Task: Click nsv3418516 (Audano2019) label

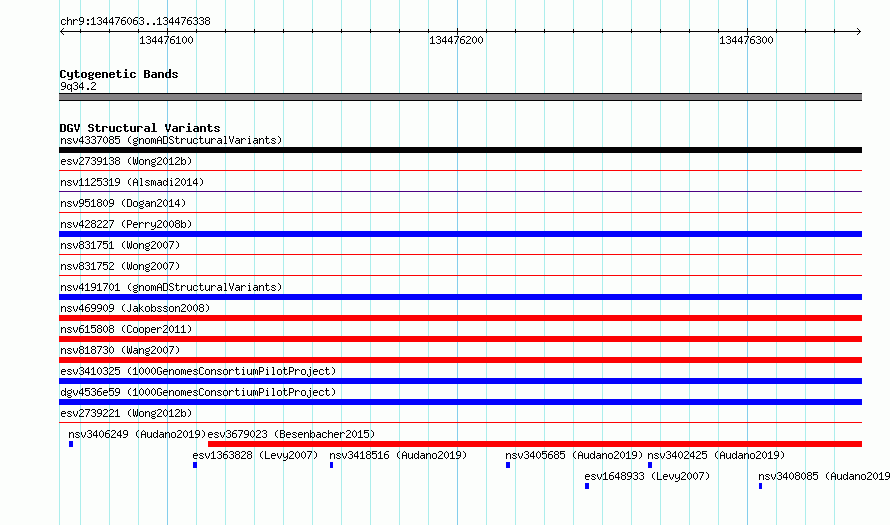Action: pyautogui.click(x=398, y=455)
